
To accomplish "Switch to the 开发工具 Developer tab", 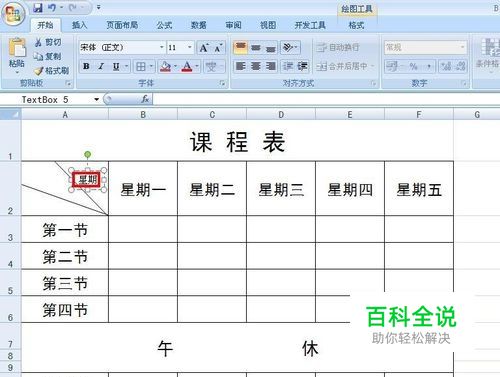I will click(310, 25).
